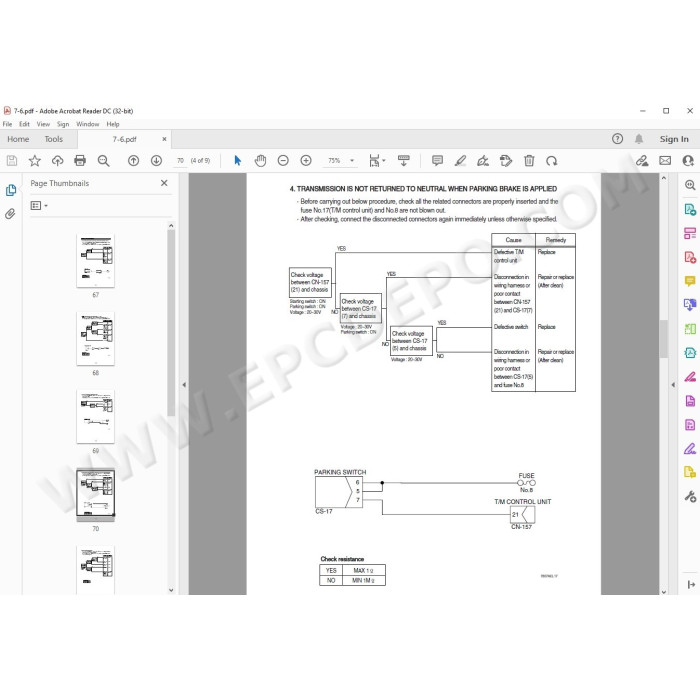The width and height of the screenshot is (700, 700).
Task: Collapse the right tools pane arrow
Action: tap(673, 384)
